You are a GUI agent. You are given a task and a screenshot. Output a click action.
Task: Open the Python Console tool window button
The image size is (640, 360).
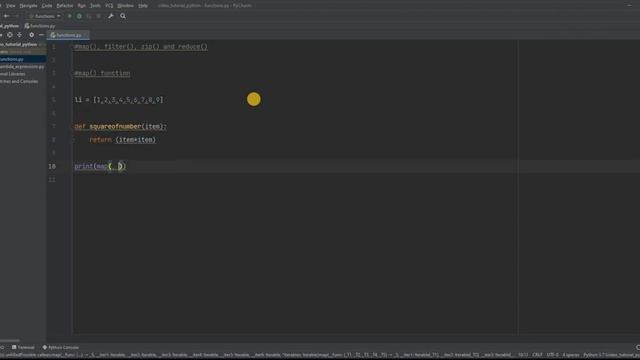point(61,347)
